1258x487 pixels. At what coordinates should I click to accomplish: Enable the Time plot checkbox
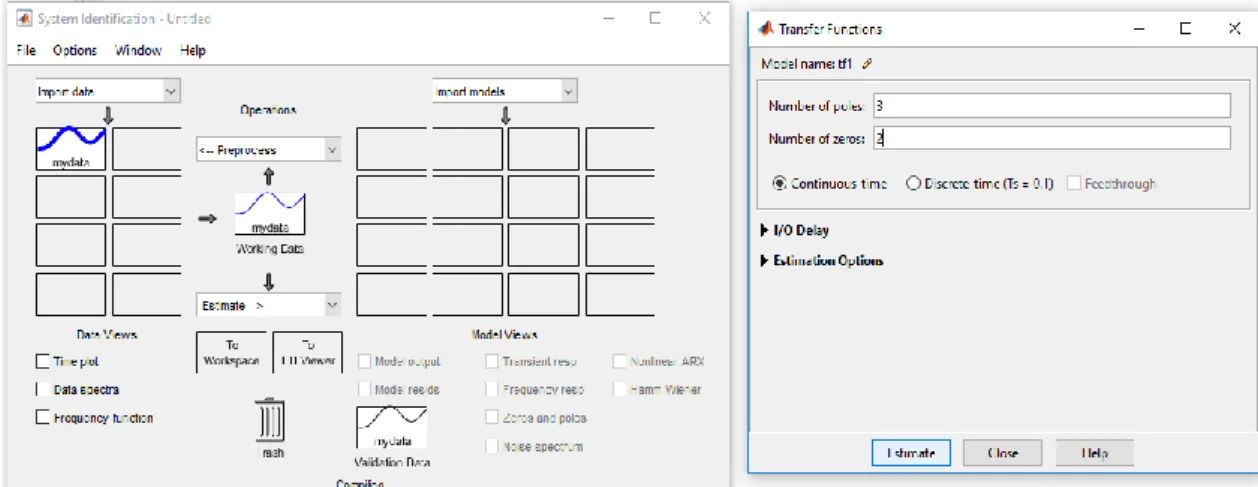42,361
